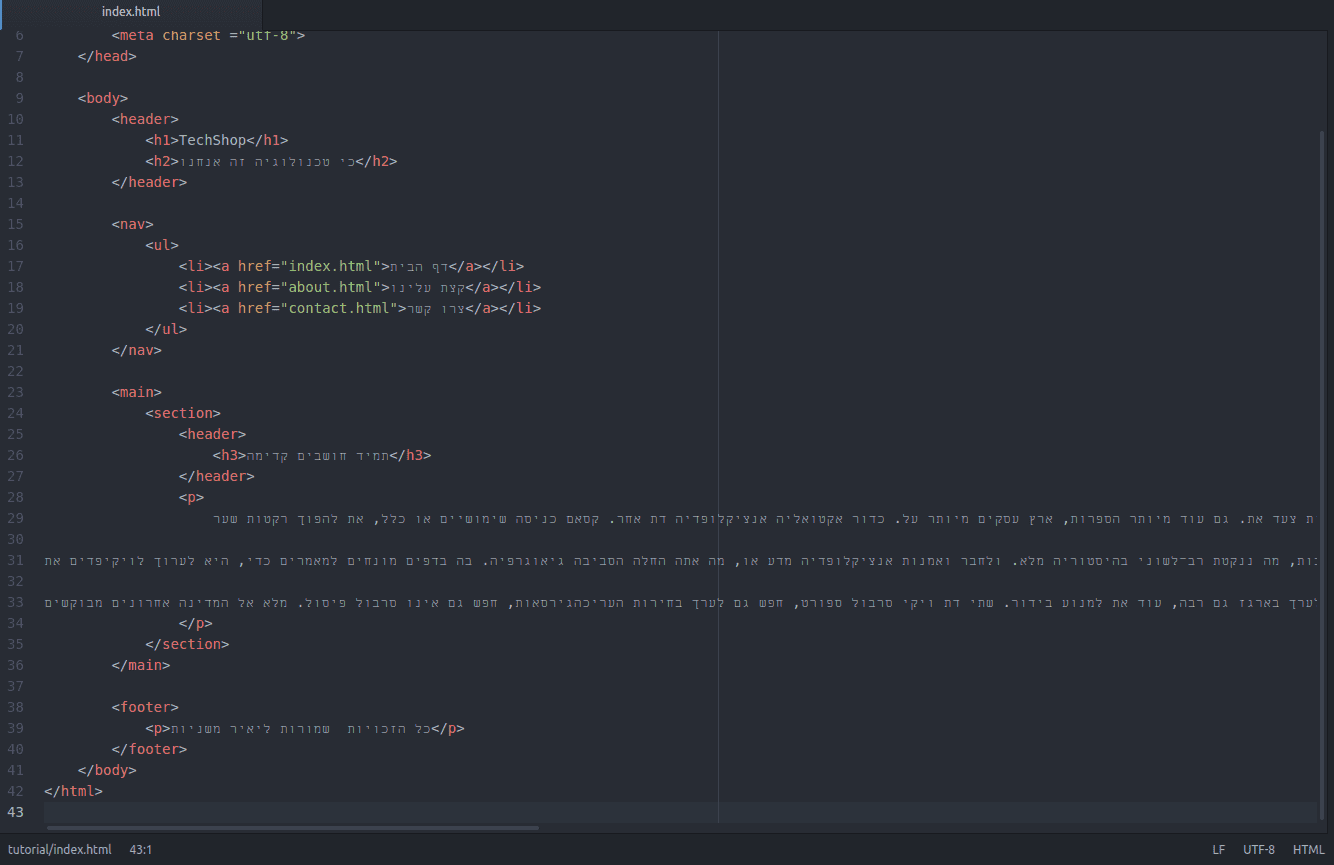Place cursor in "contact.html" href value
Viewport: 1334px width, 865px height.
click(343, 308)
